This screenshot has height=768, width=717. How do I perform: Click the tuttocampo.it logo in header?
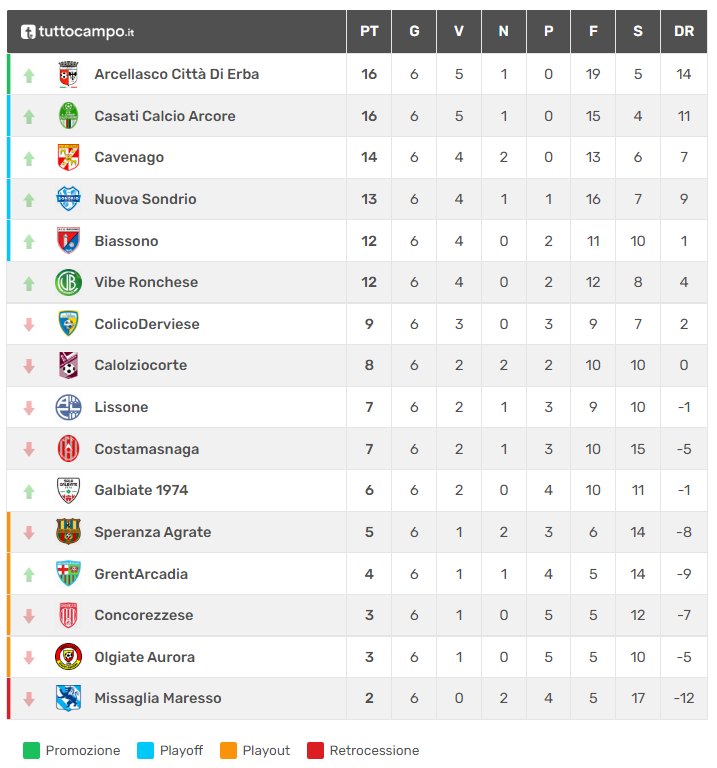78,32
